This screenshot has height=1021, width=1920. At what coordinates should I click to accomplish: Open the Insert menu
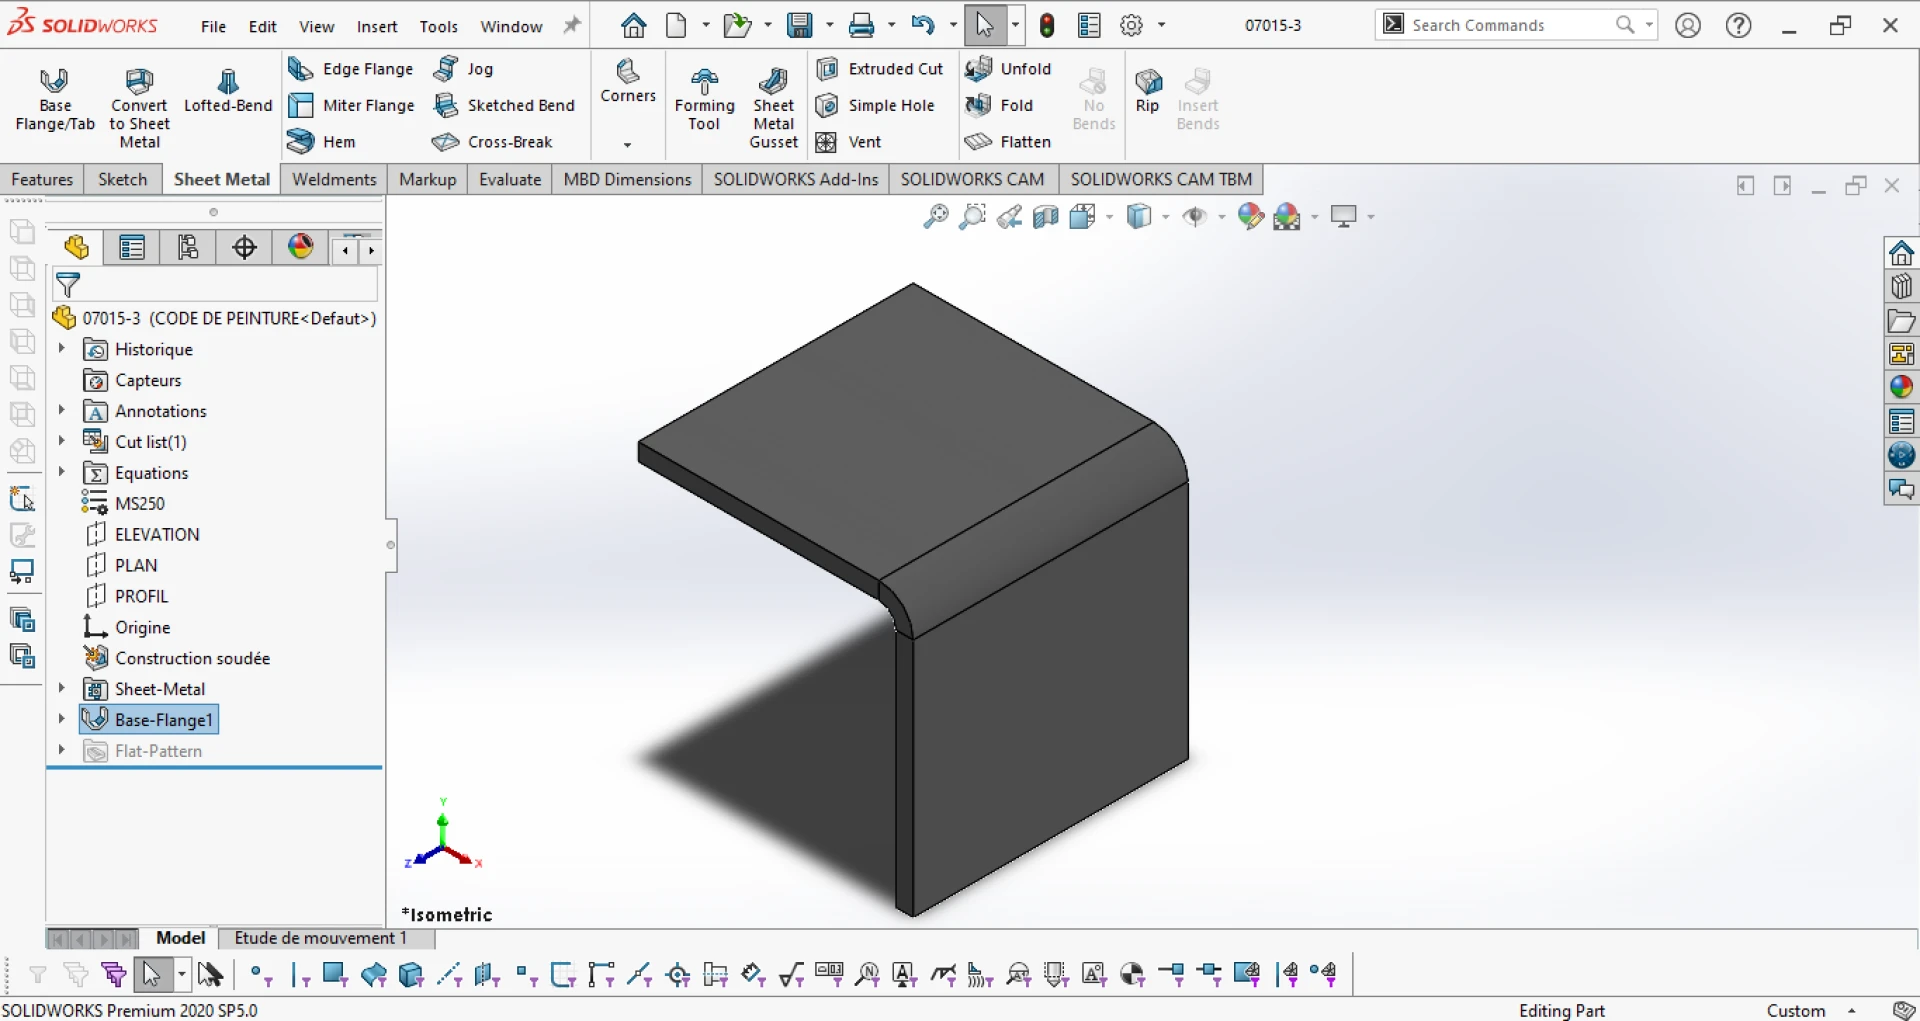point(377,26)
